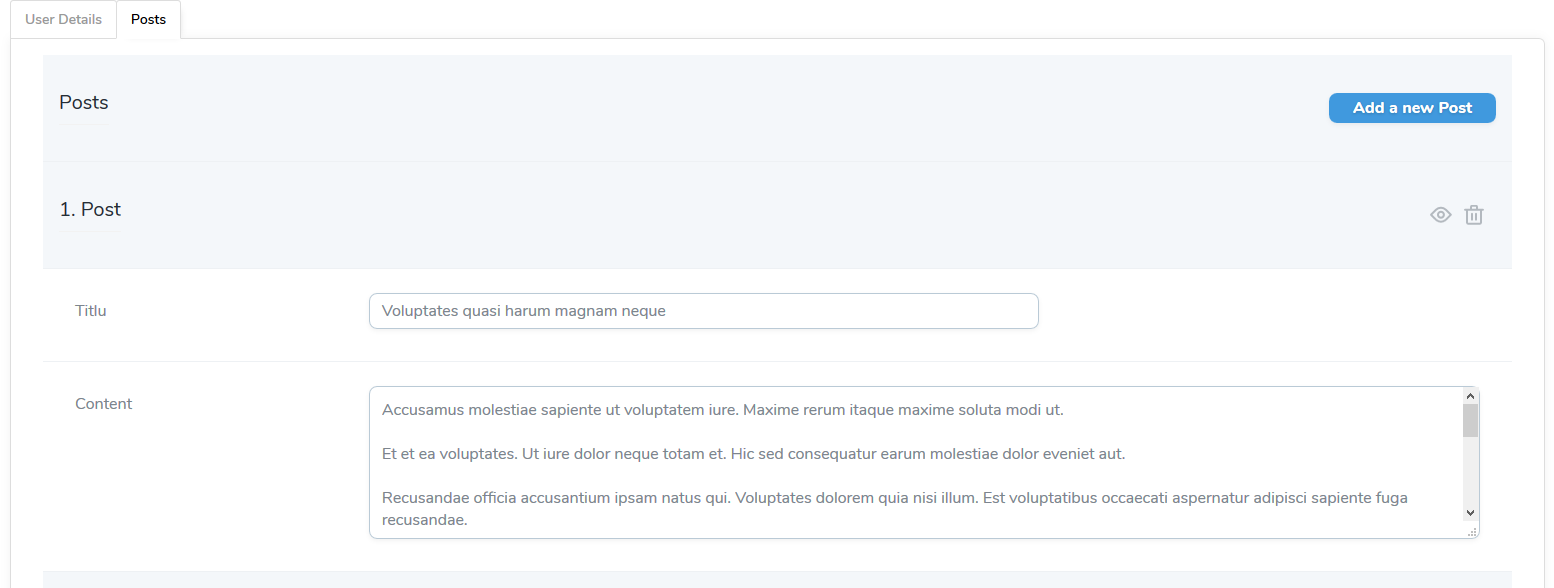Viewport: 1554px width, 588px height.
Task: Focus the Titlu text input field
Action: [x=704, y=311]
